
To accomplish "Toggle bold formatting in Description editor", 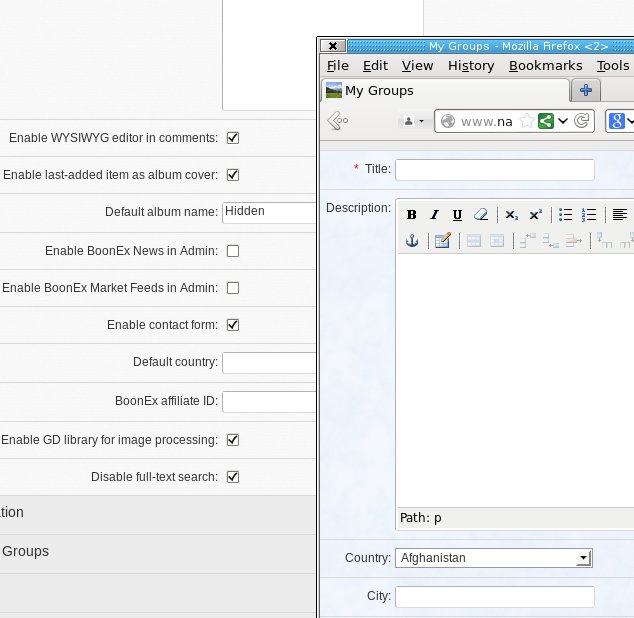I will point(411,215).
